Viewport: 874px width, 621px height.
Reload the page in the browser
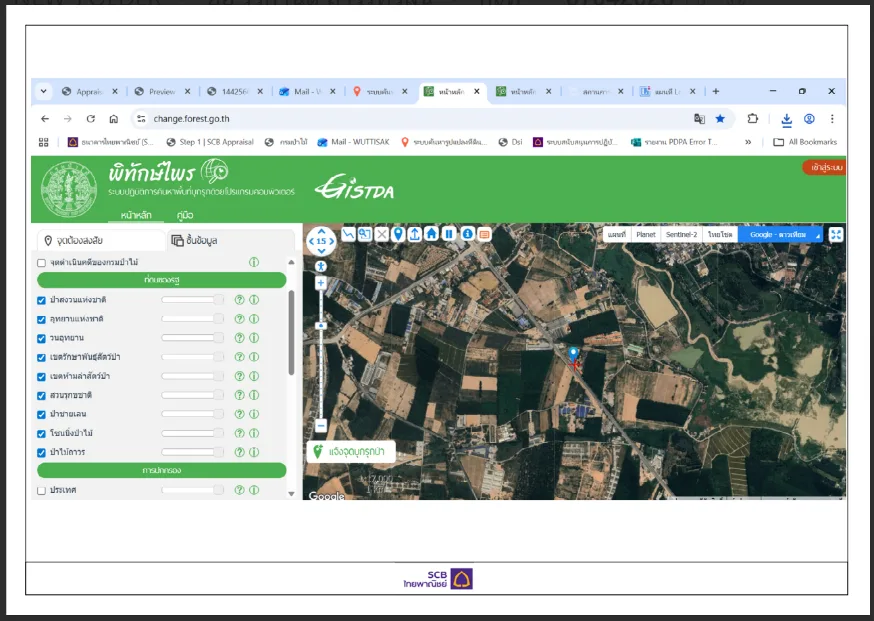point(91,119)
